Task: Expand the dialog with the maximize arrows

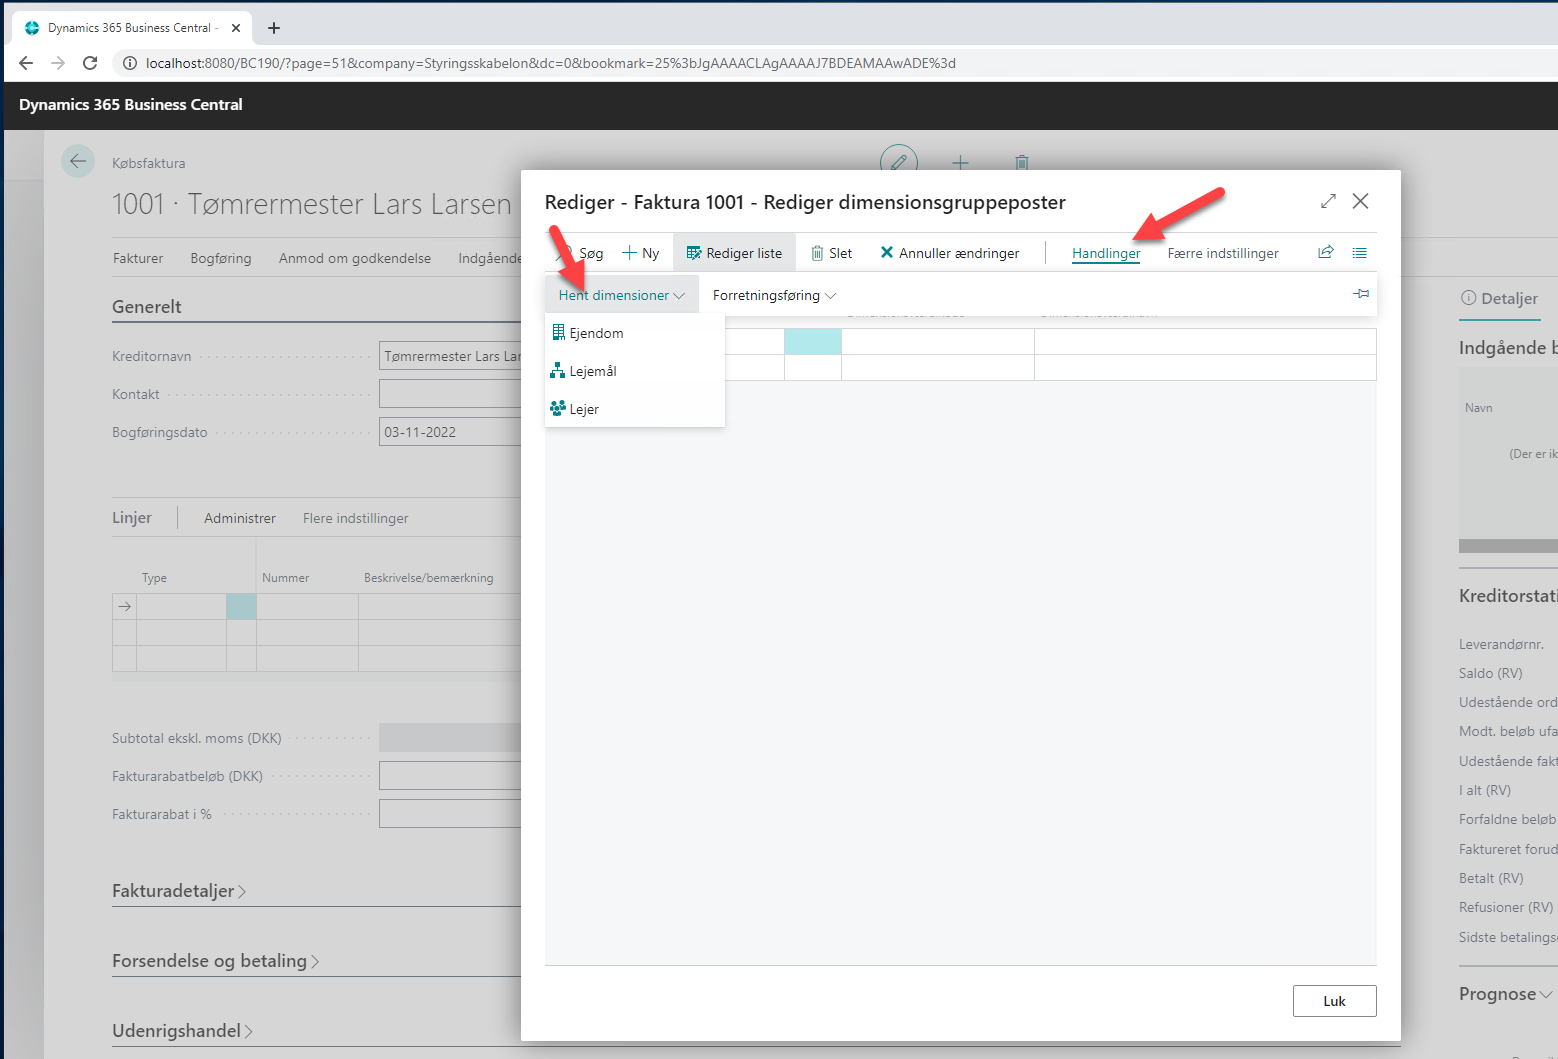Action: click(x=1328, y=201)
